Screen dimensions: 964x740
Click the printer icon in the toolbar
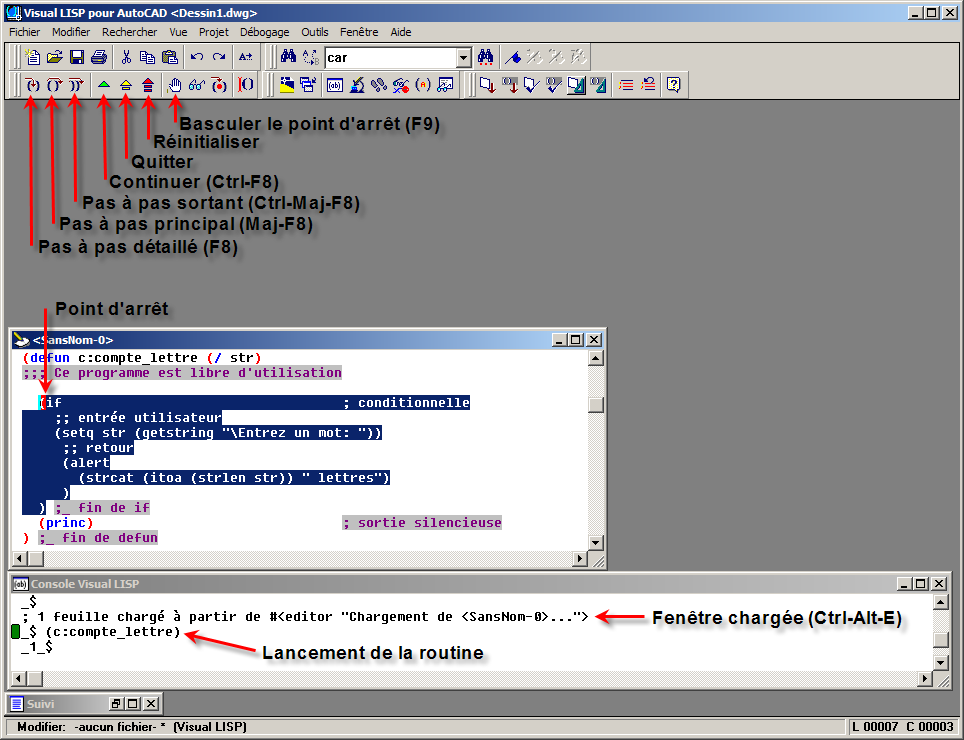click(99, 57)
